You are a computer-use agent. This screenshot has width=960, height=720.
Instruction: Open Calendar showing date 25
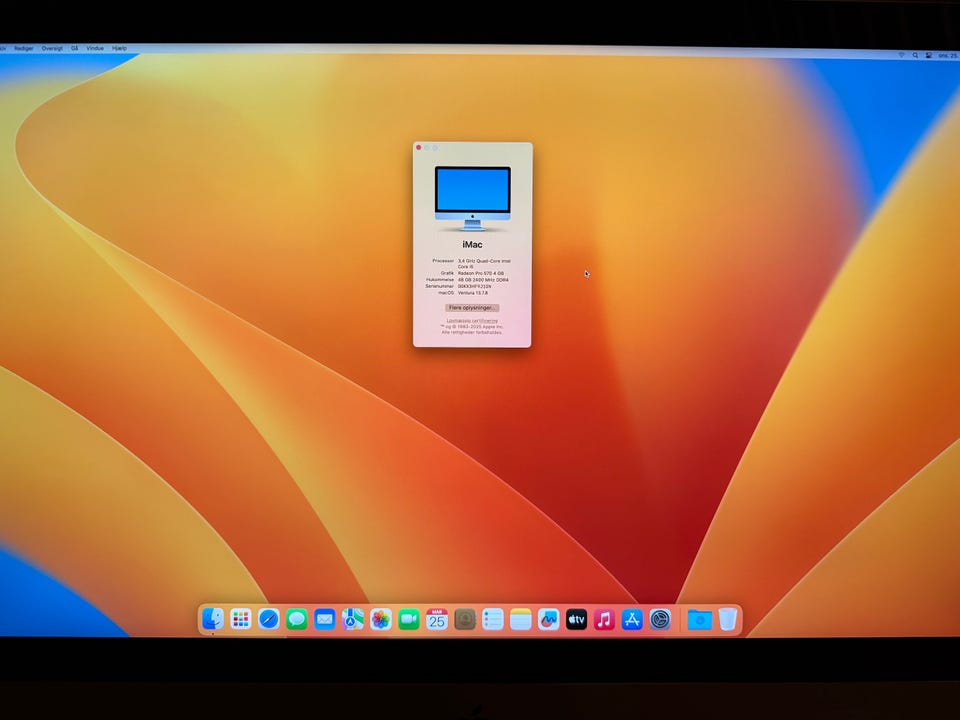click(x=437, y=619)
